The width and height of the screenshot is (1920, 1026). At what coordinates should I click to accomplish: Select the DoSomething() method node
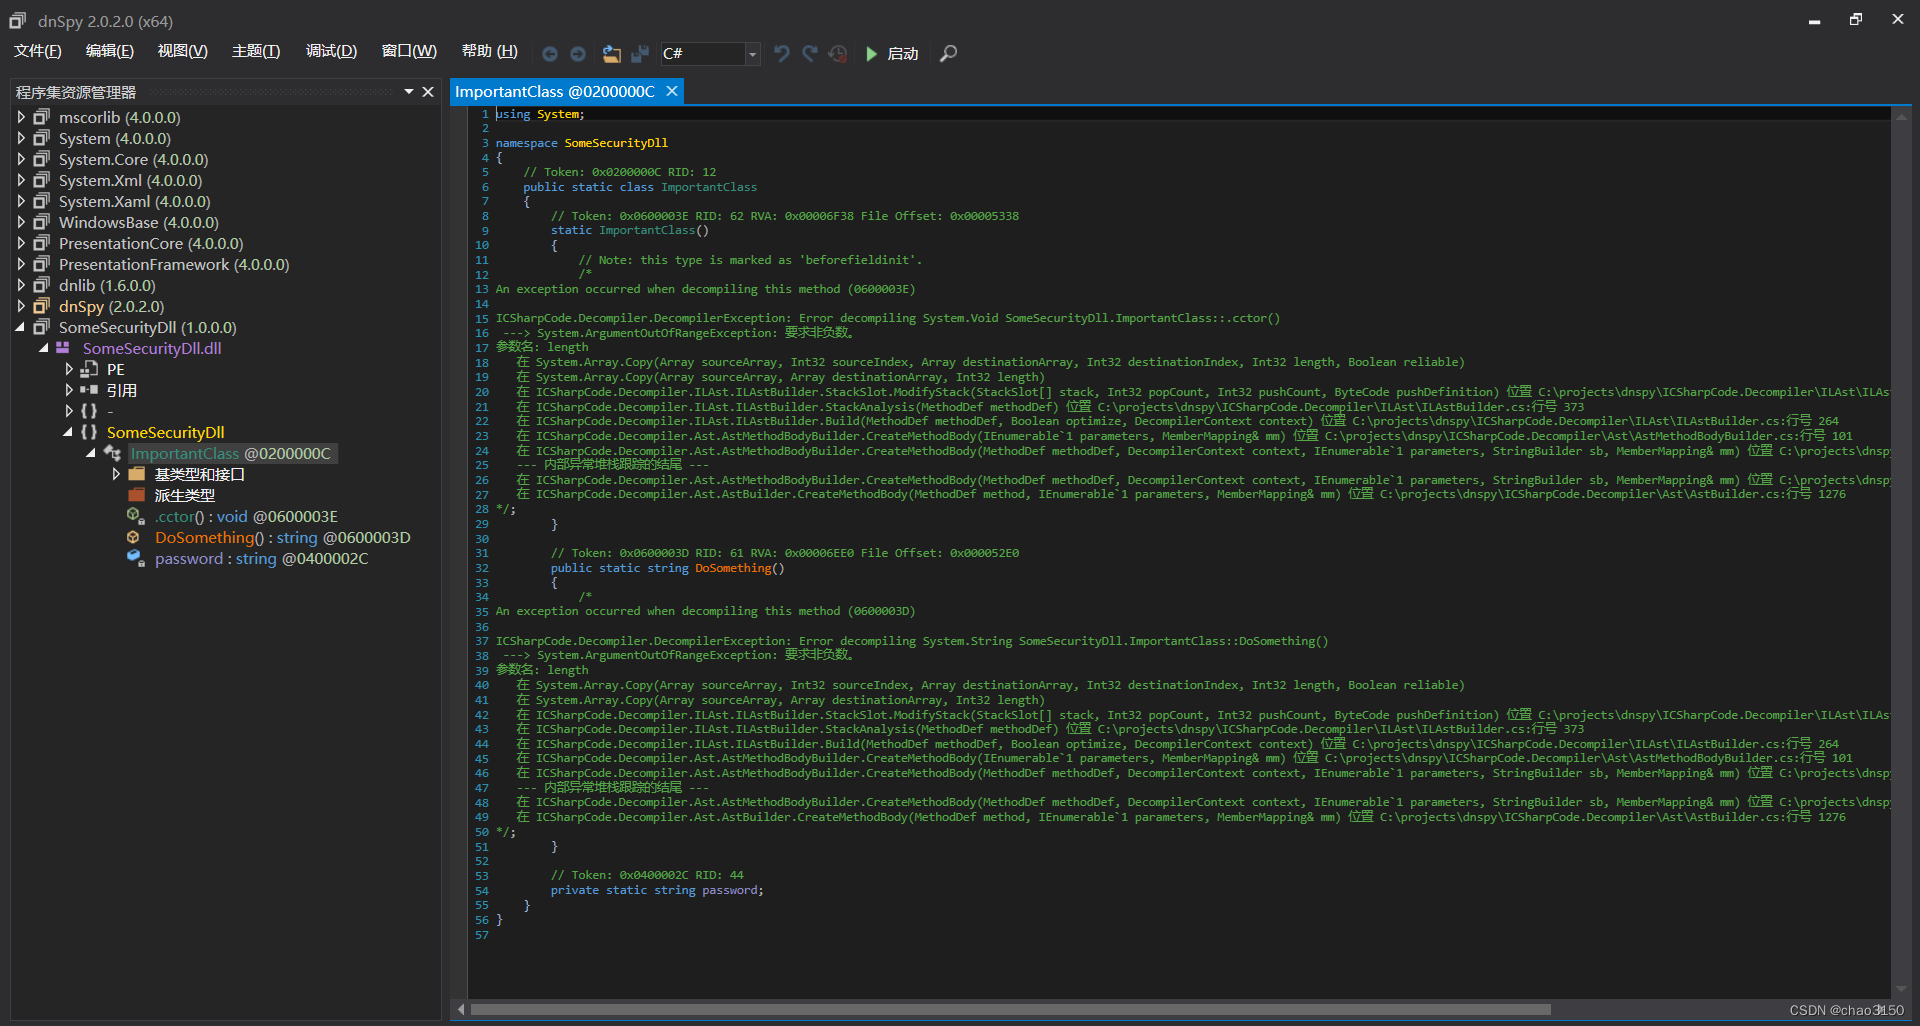click(x=282, y=537)
